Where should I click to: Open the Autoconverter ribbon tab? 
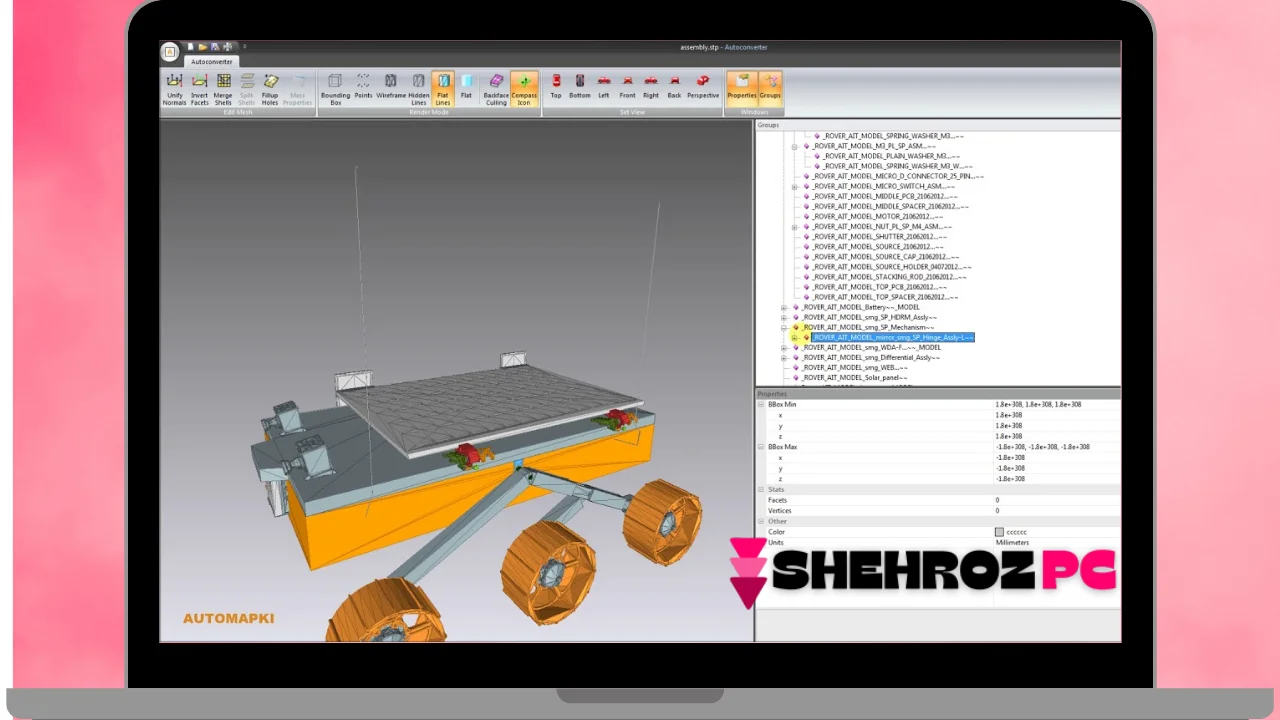212,62
